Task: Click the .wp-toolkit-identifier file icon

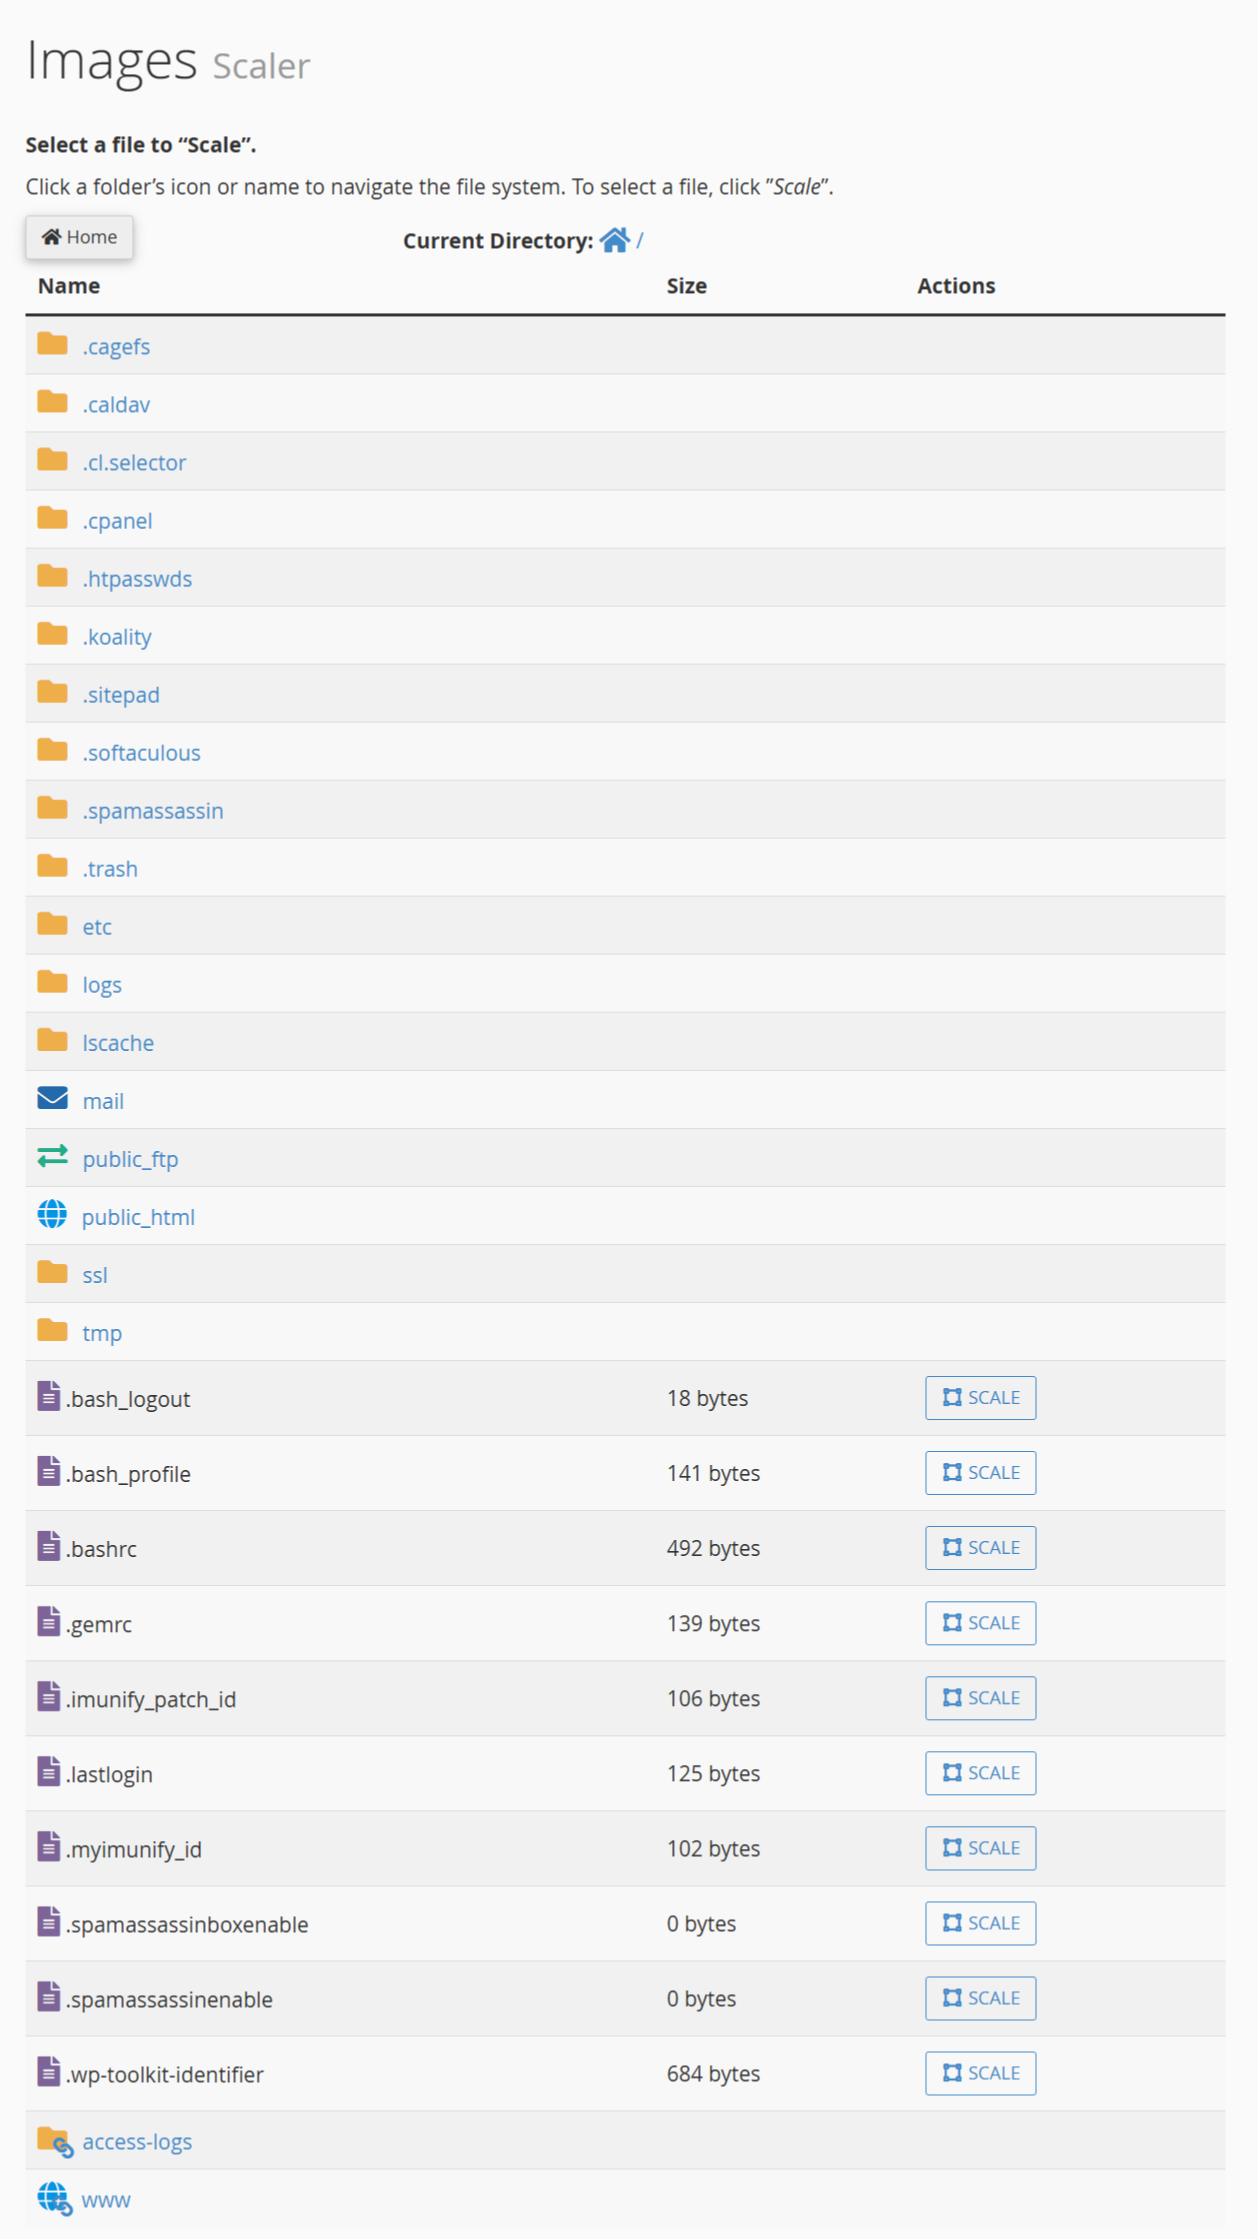Action: [x=49, y=2071]
